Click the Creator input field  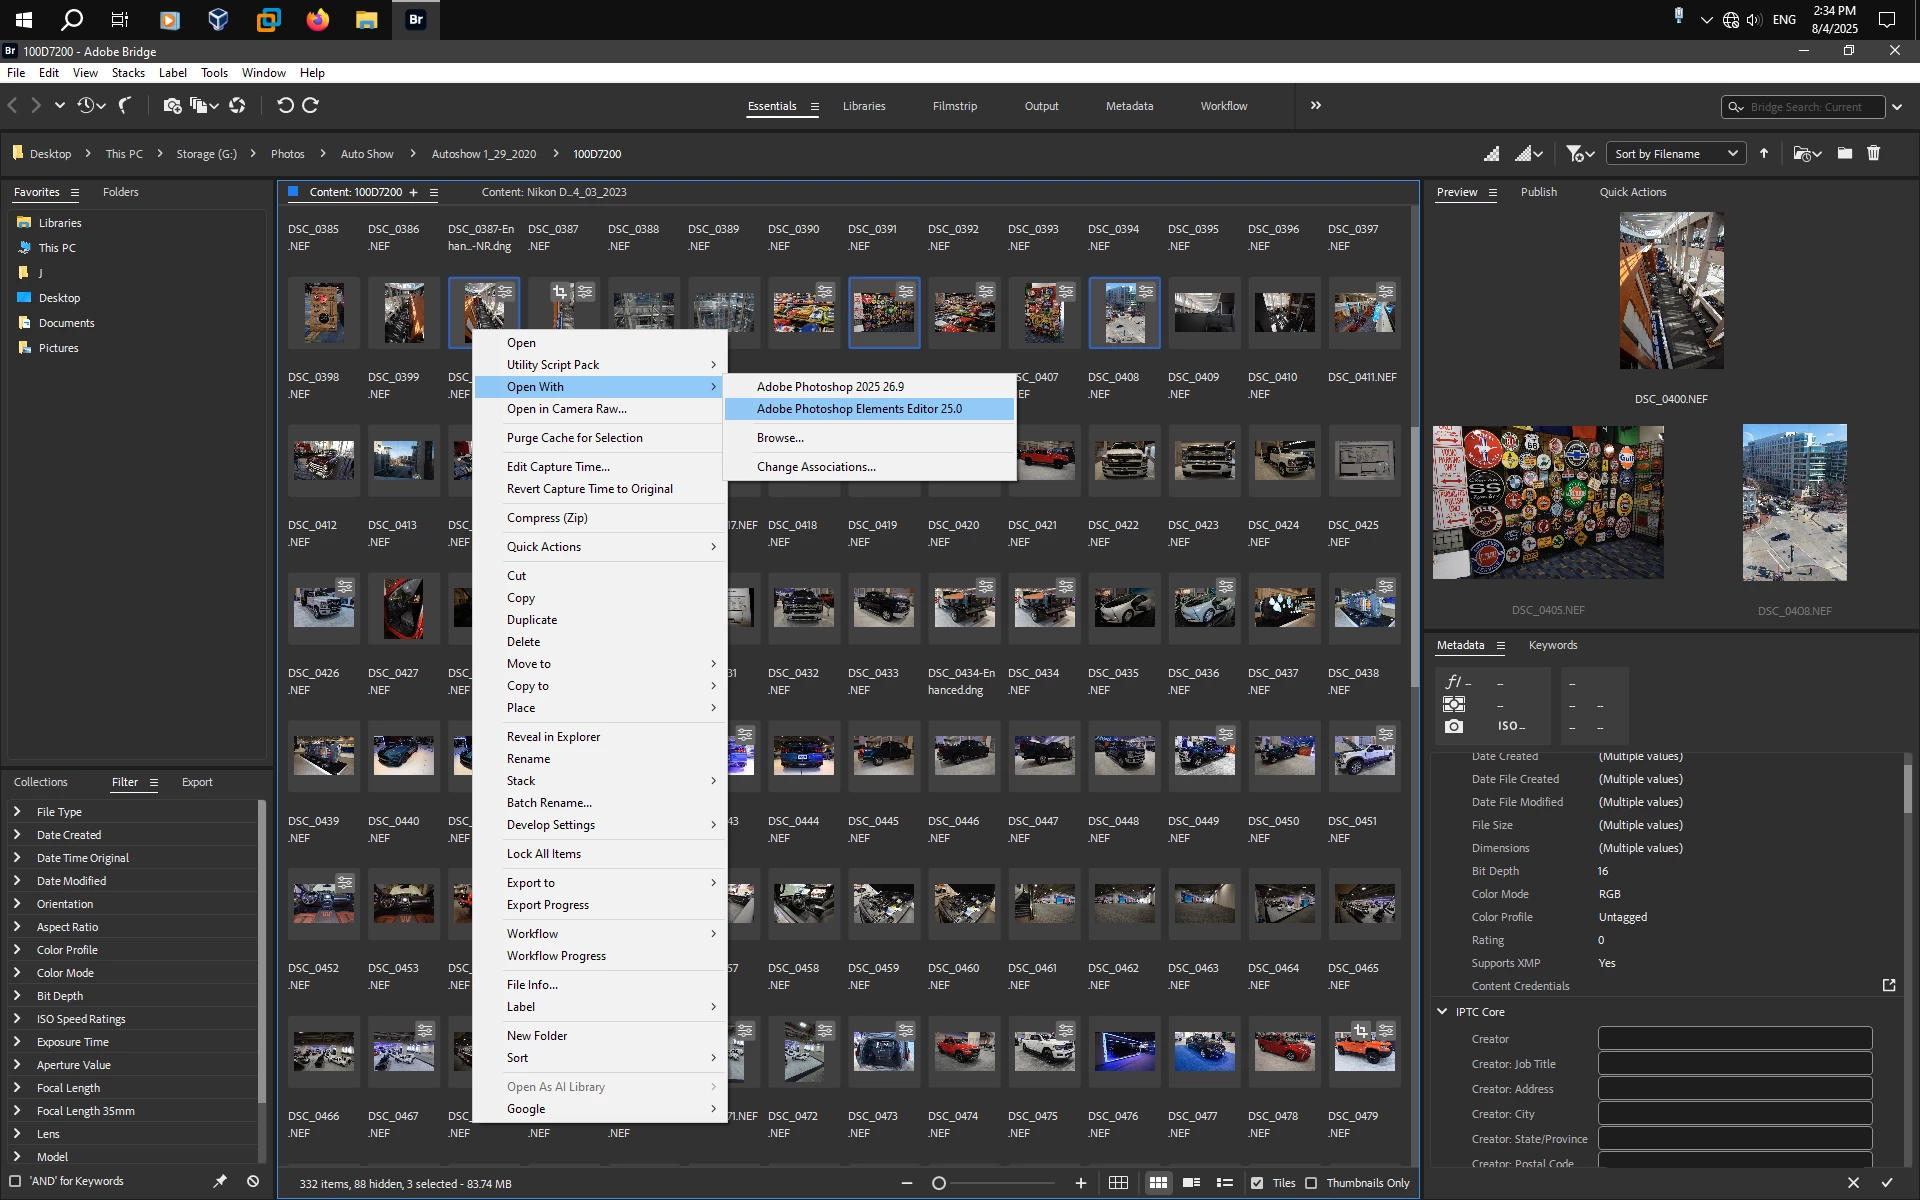tap(1734, 1039)
